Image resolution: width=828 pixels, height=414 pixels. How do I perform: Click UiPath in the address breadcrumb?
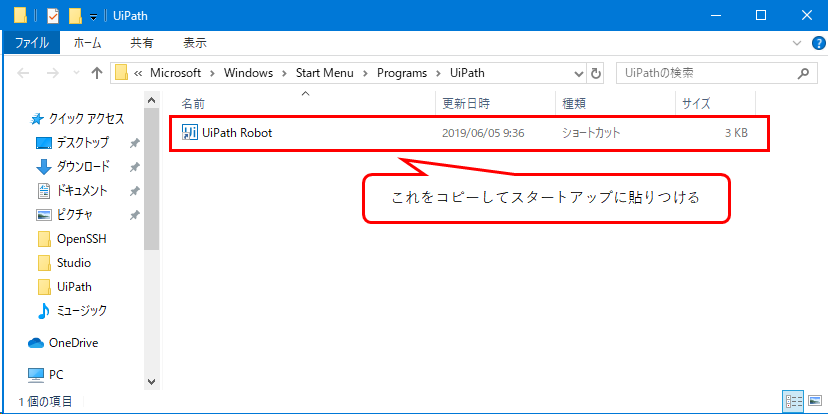pos(467,73)
